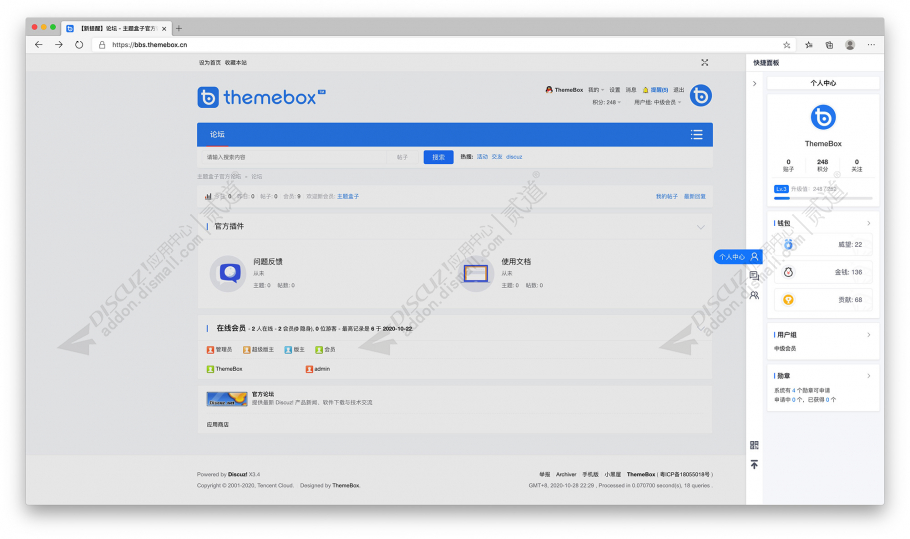The height and width of the screenshot is (539, 910).
Task: Go back with the browser back arrow
Action: point(39,45)
